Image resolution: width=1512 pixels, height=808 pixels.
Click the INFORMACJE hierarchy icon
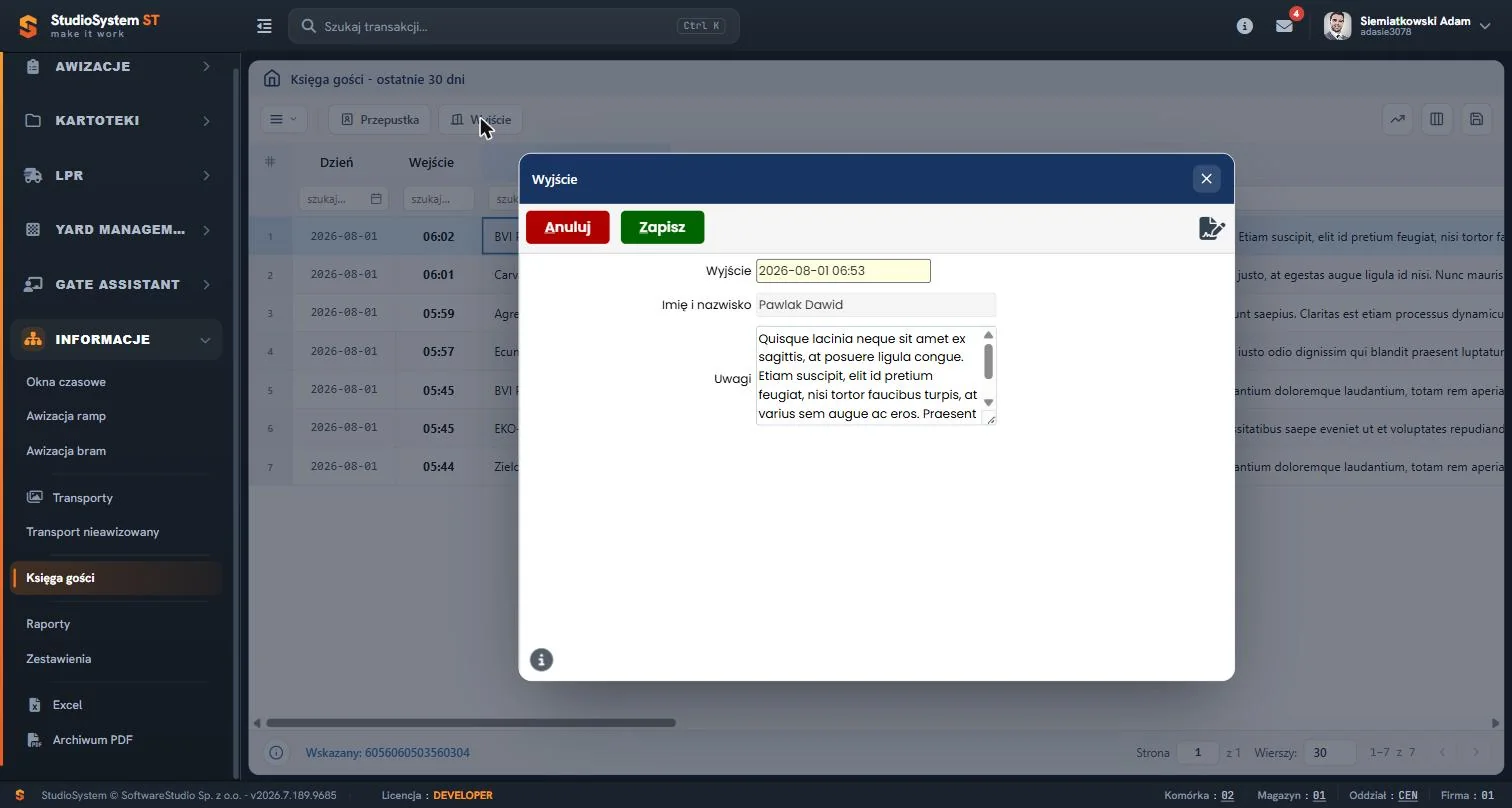(33, 339)
